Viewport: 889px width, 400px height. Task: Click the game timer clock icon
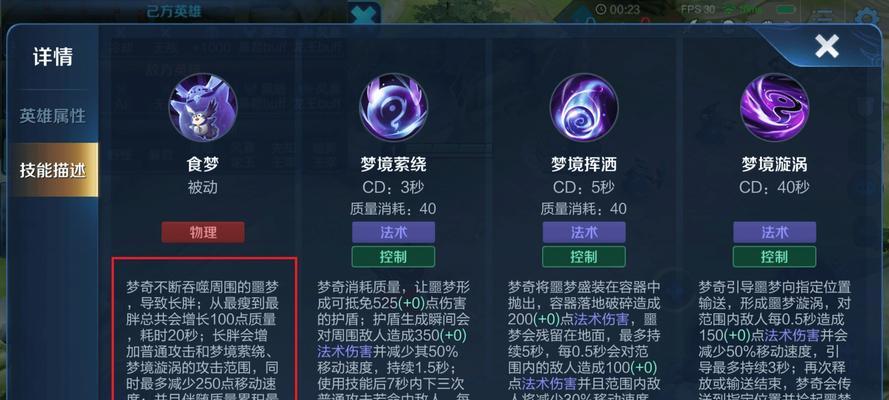coord(601,9)
